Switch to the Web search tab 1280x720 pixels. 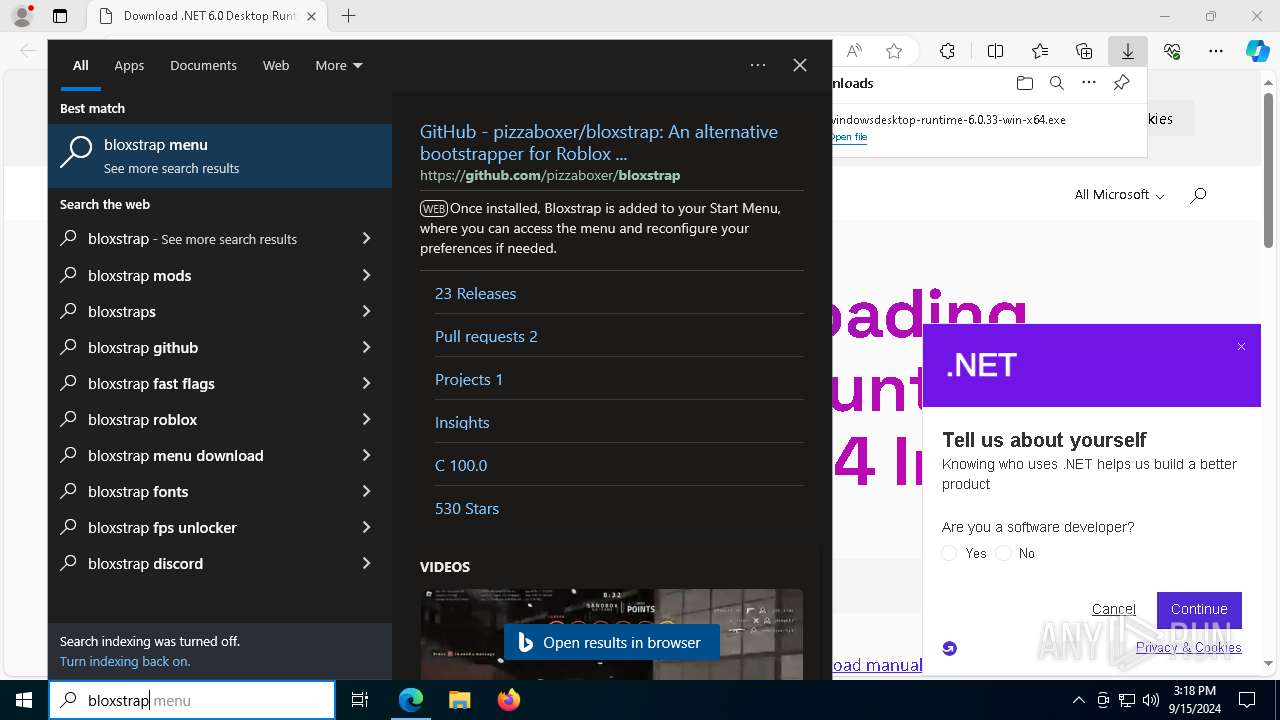[276, 65]
